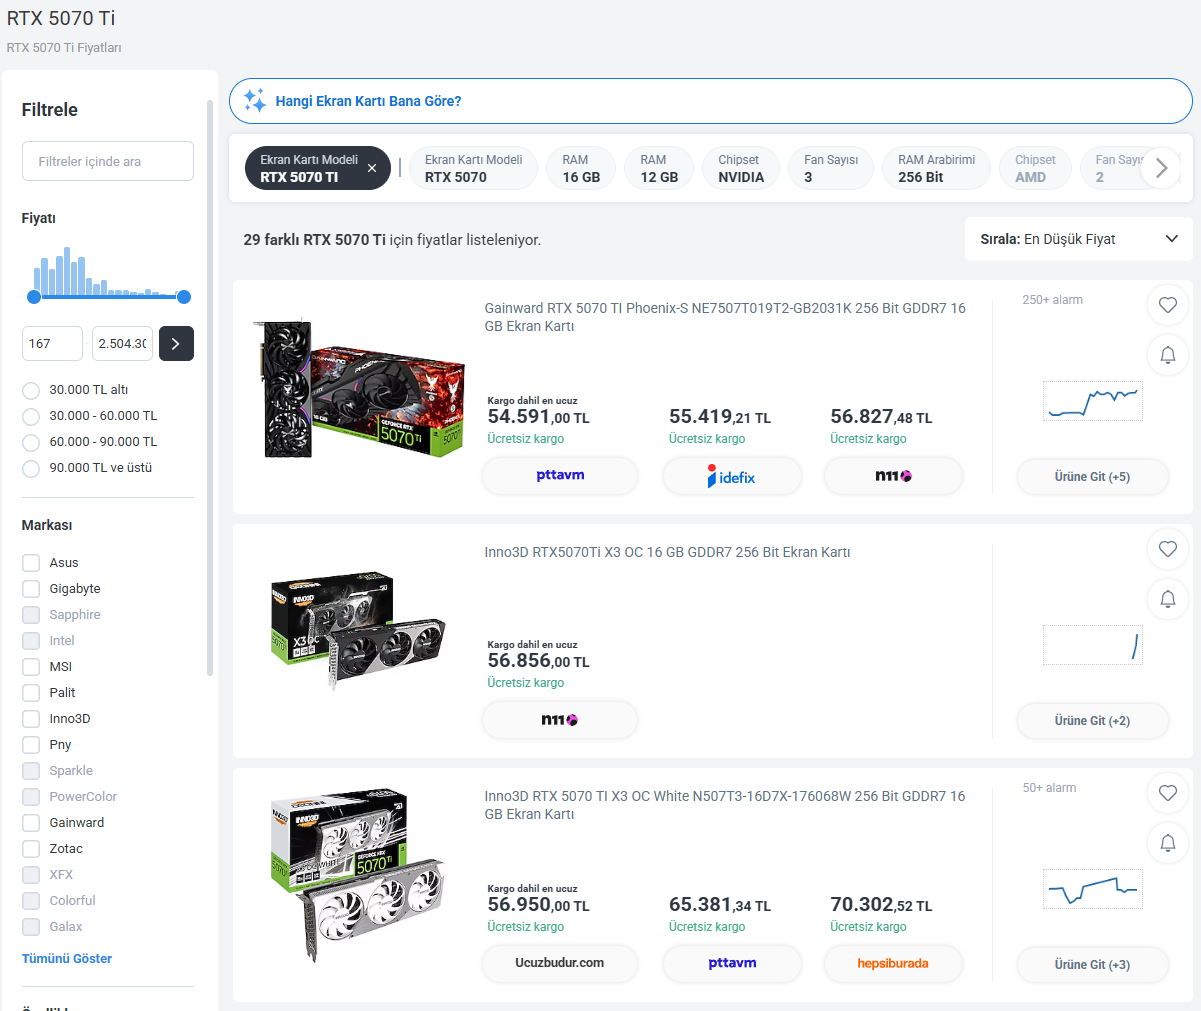Check the MSI brand filter

click(x=31, y=667)
